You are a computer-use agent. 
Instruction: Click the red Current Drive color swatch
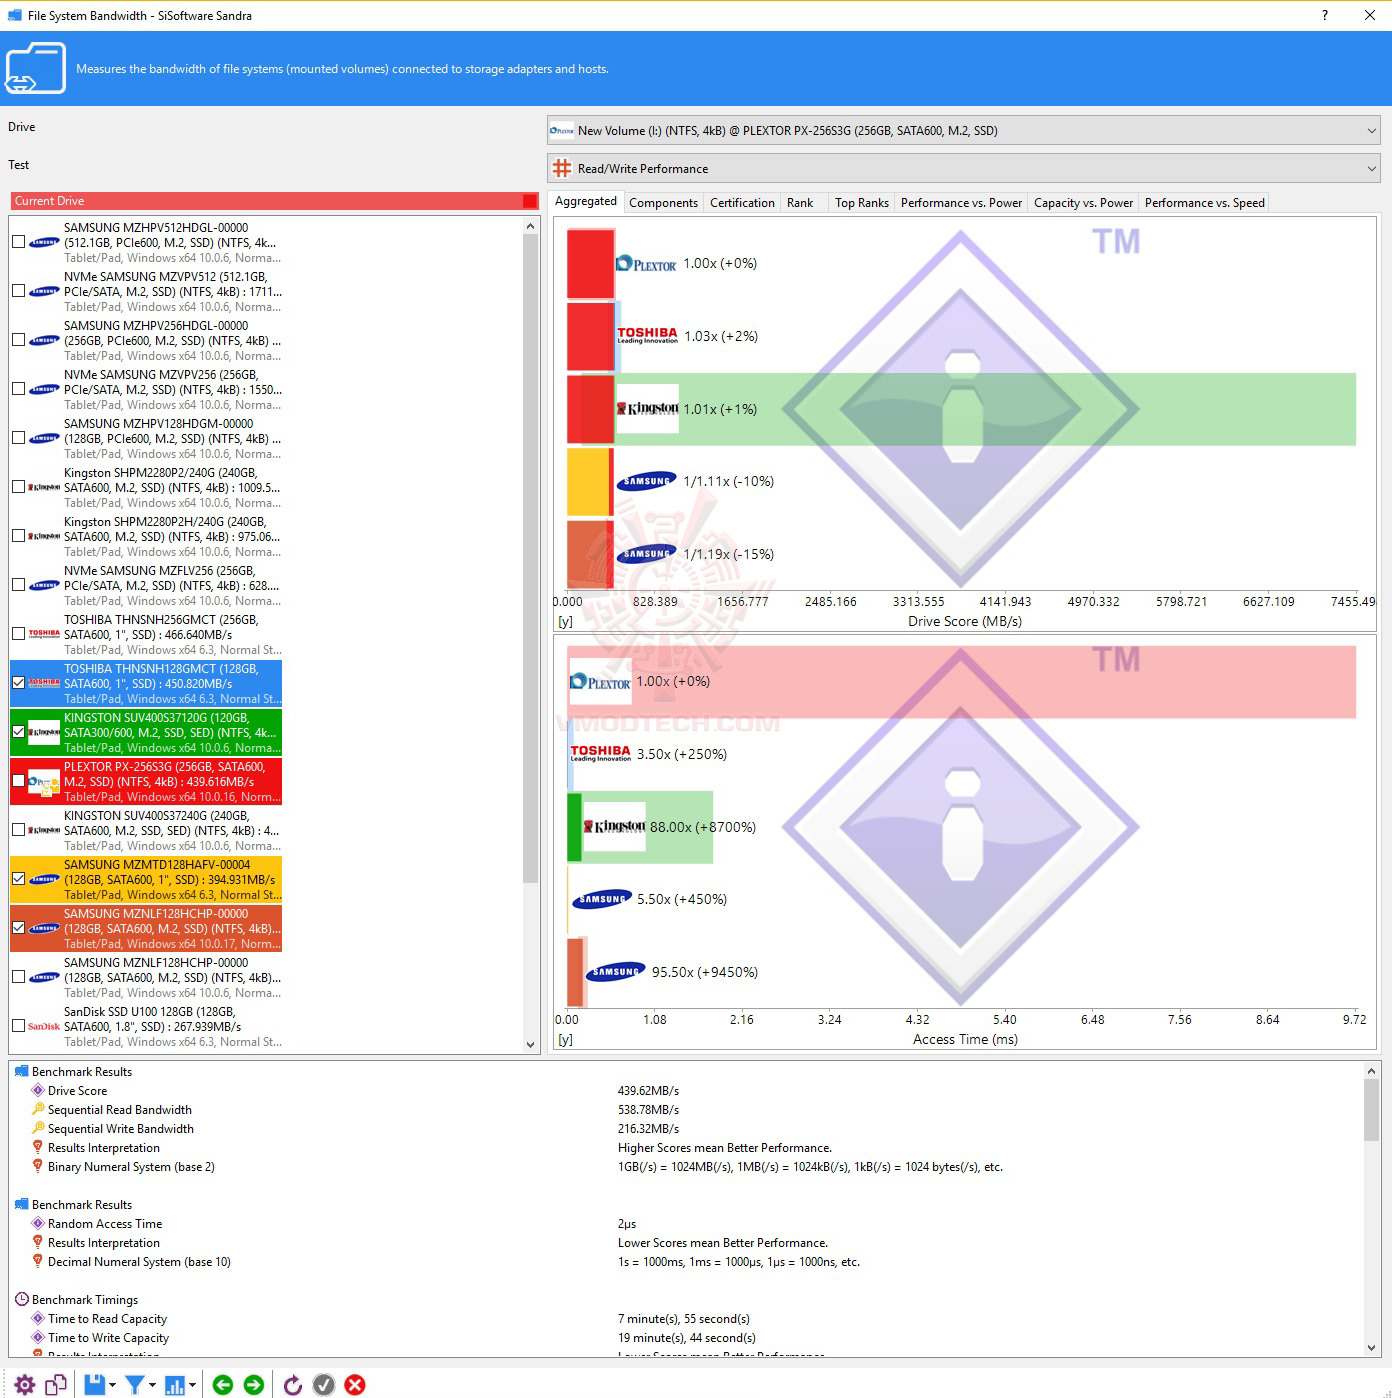coord(530,201)
